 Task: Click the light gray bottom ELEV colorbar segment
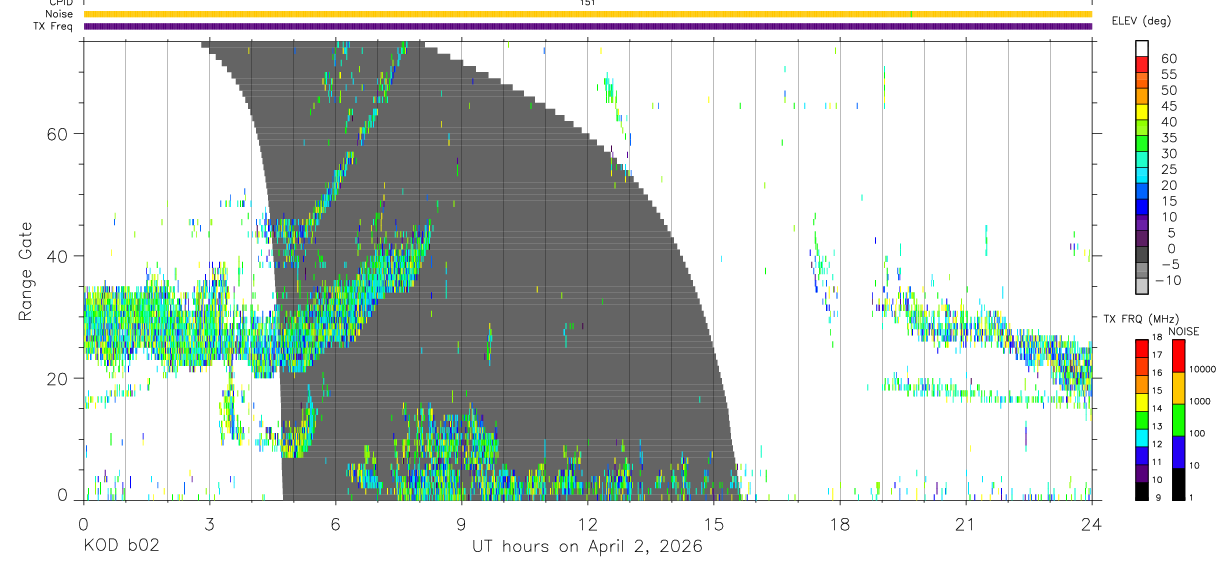pos(1142,288)
